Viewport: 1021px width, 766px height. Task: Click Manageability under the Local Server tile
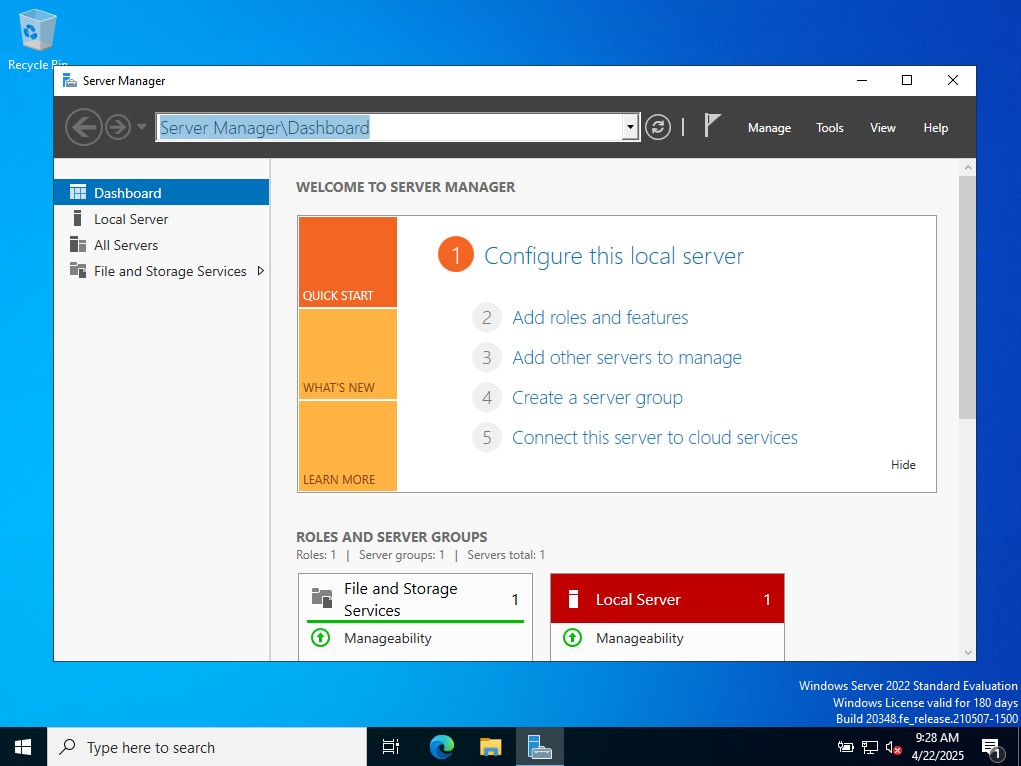(x=639, y=638)
